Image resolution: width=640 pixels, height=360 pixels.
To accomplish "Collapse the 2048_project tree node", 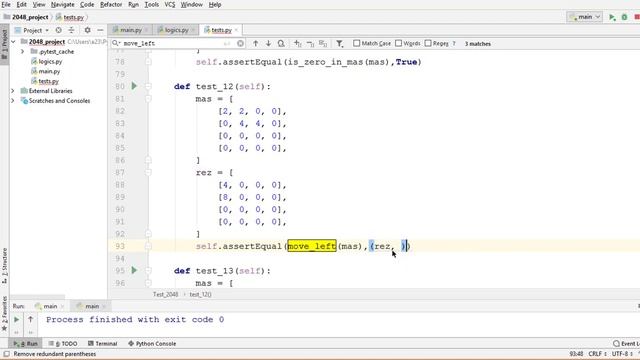I will click(x=13, y=42).
